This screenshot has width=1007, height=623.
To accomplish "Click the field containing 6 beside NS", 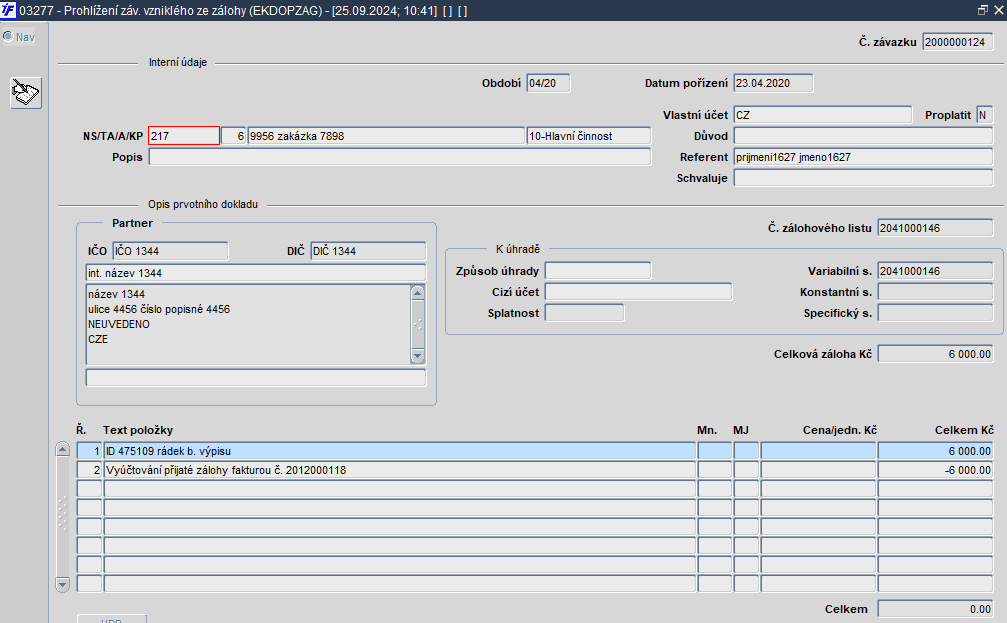I will coord(234,136).
